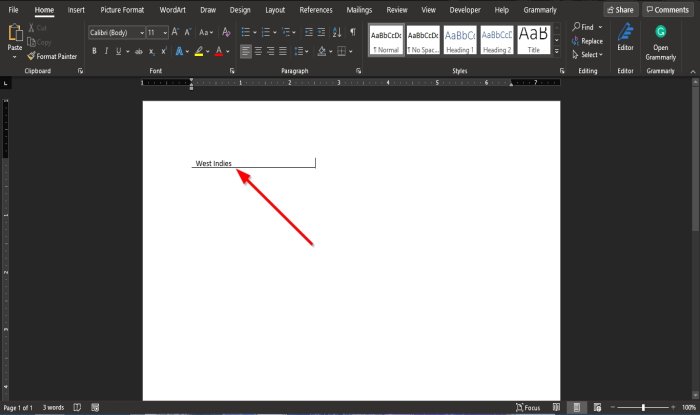Click the Share button
The image size is (700, 415).
pos(620,9)
